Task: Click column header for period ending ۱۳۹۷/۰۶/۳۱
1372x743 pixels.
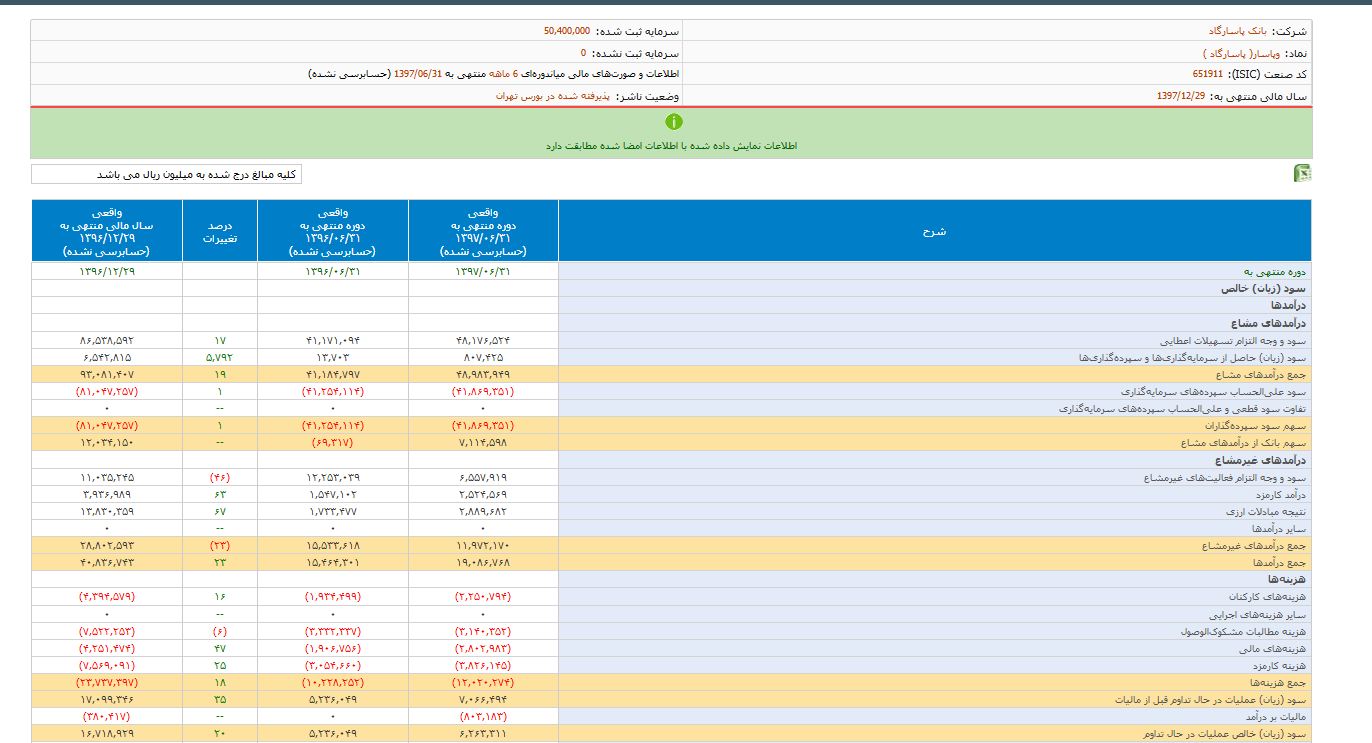Action: coord(483,231)
